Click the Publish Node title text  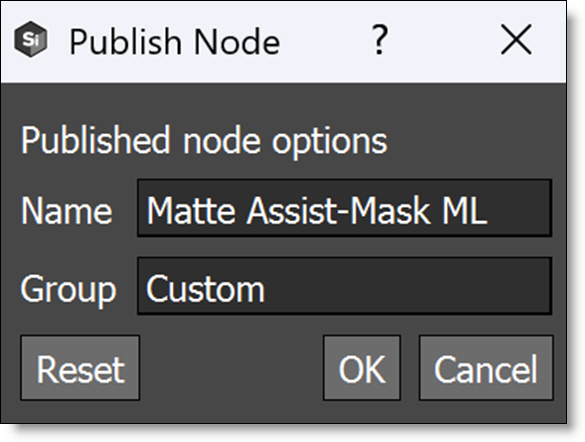(175, 42)
